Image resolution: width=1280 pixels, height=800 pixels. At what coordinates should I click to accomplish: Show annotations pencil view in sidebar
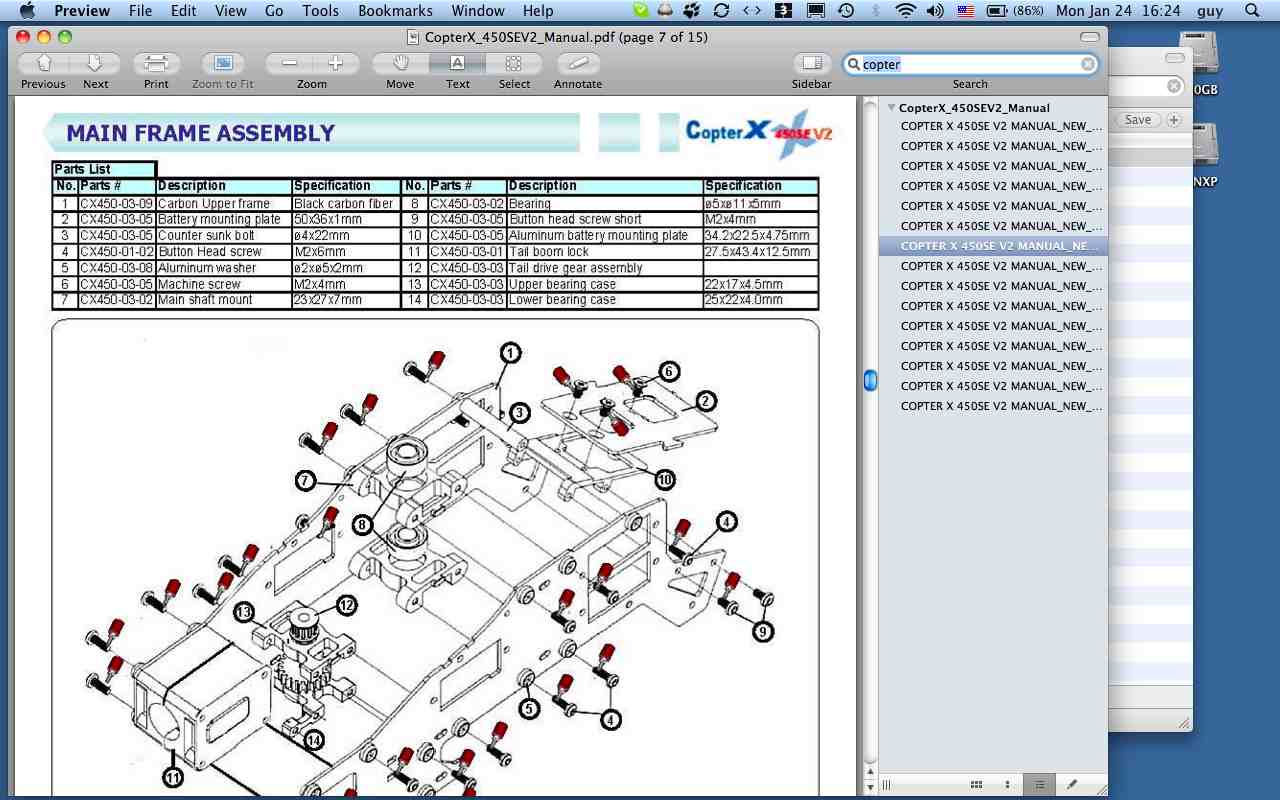tap(1072, 785)
